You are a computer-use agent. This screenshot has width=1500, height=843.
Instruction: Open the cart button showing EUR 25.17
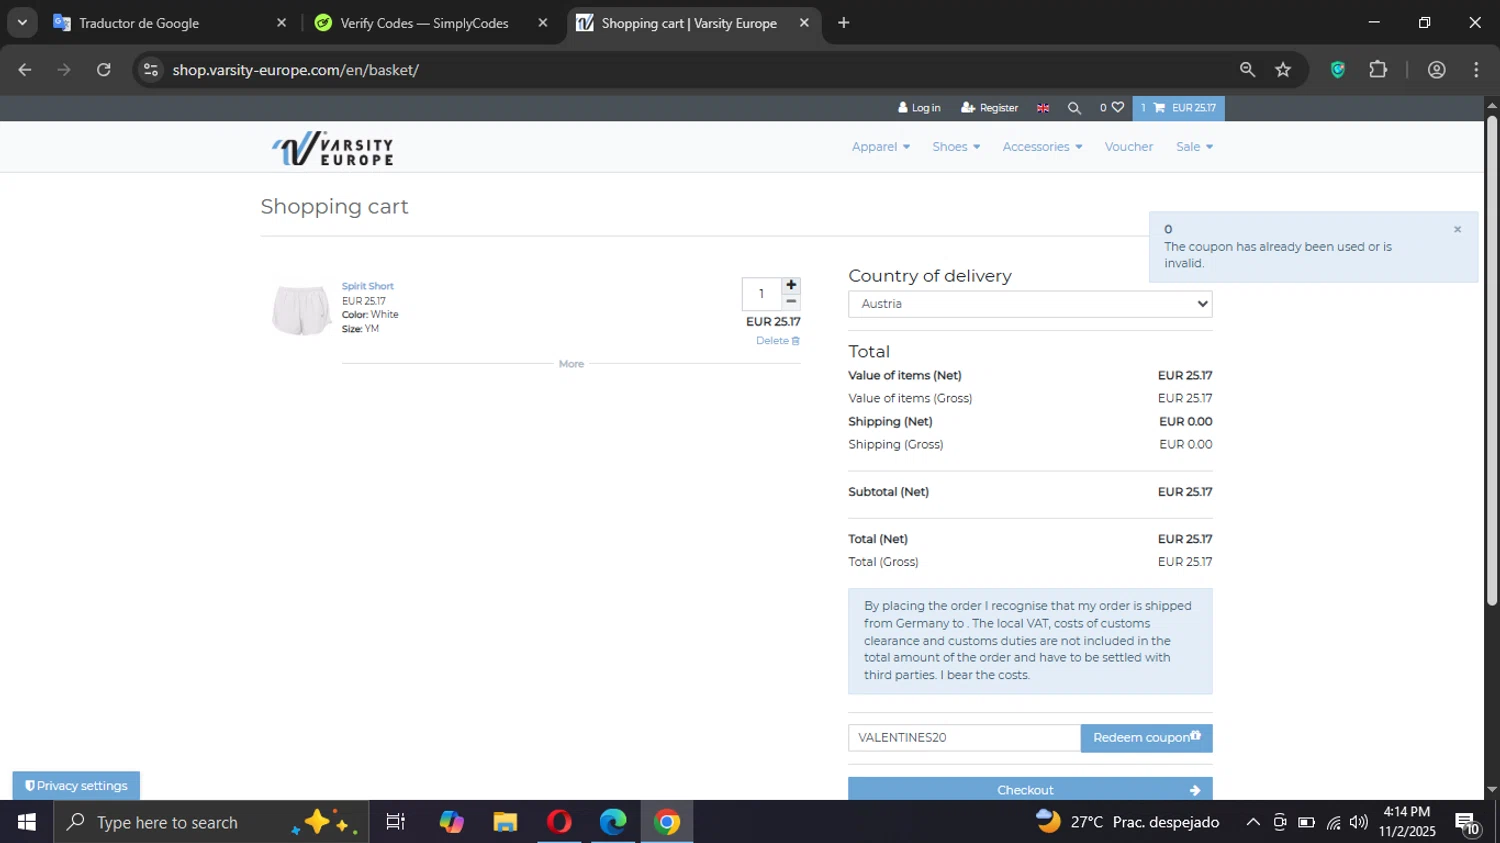pyautogui.click(x=1178, y=108)
